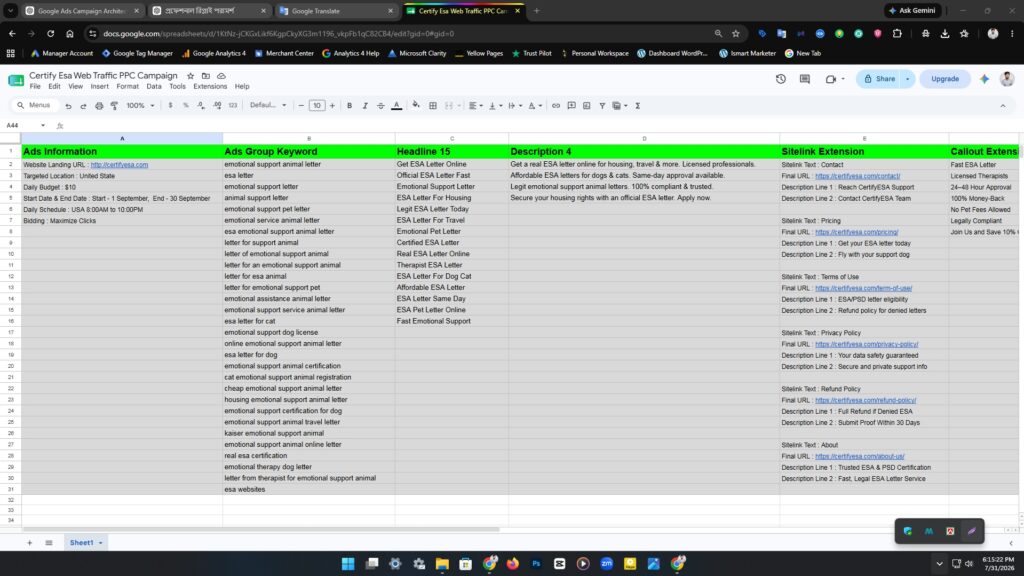Open the Data menu
This screenshot has width=1024, height=576.
(x=153, y=86)
